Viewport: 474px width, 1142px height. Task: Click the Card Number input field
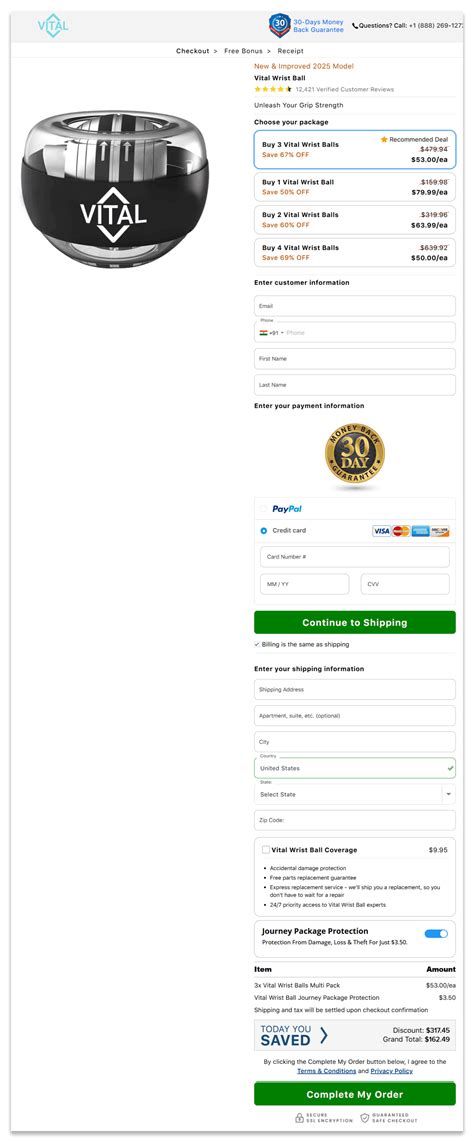pos(355,557)
